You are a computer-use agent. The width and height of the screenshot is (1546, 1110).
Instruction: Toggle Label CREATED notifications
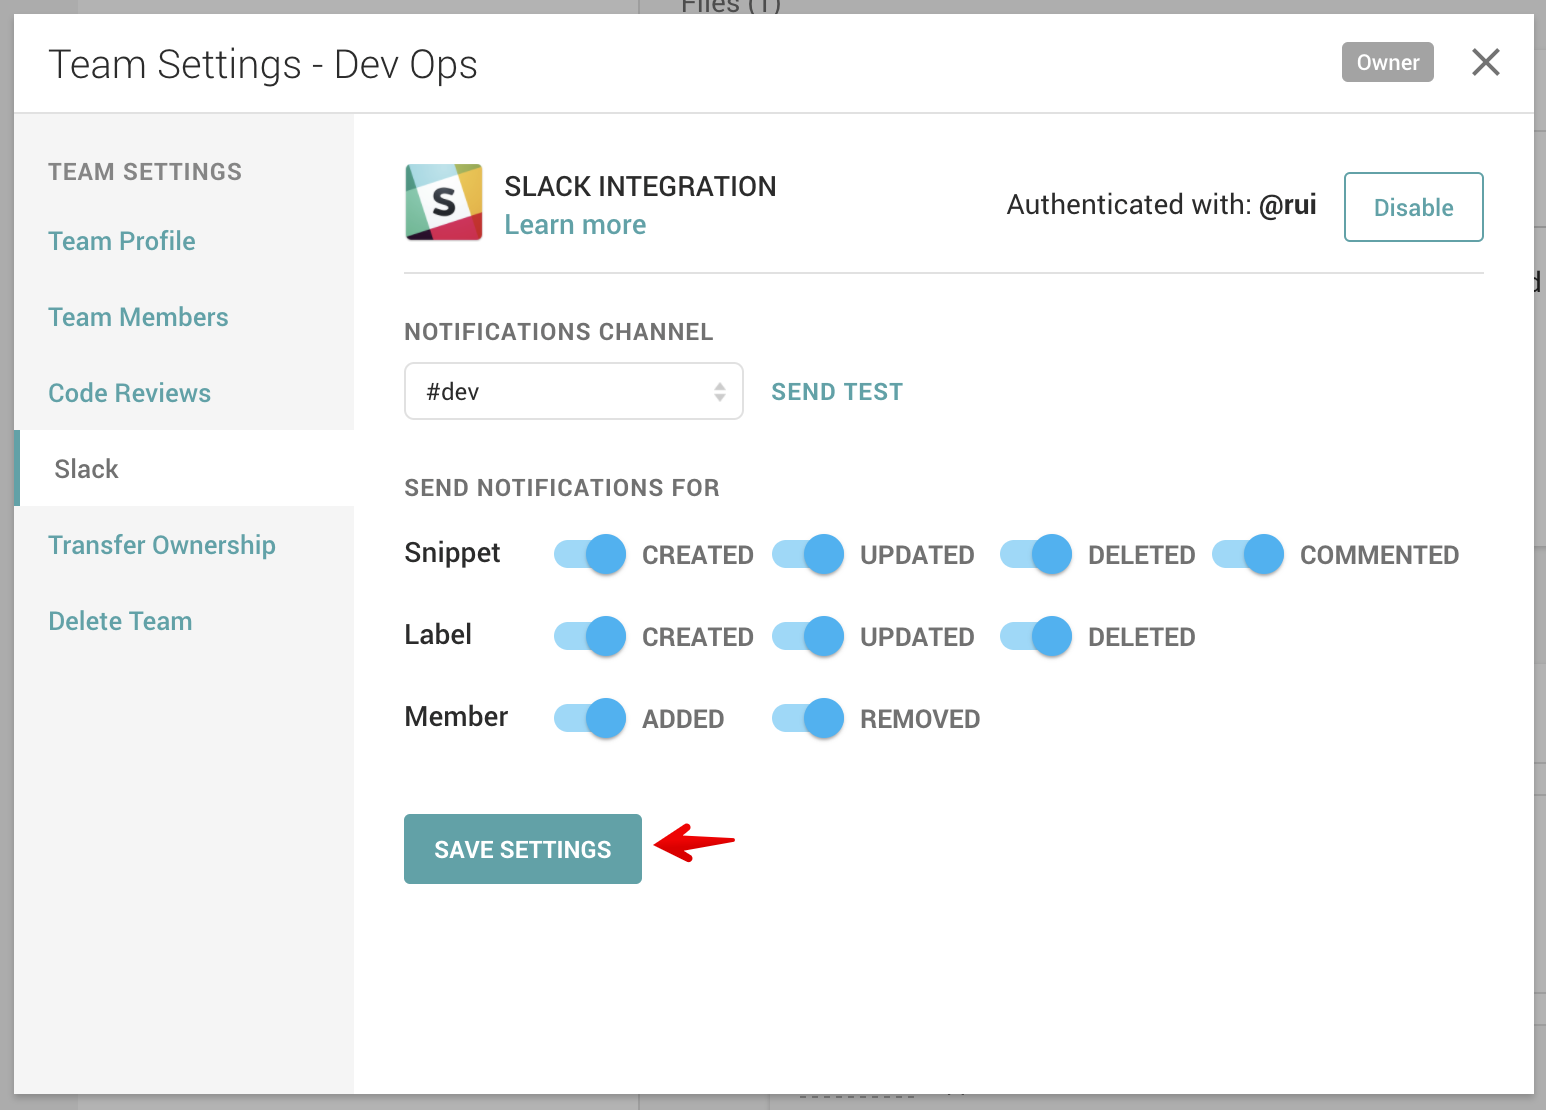(590, 636)
